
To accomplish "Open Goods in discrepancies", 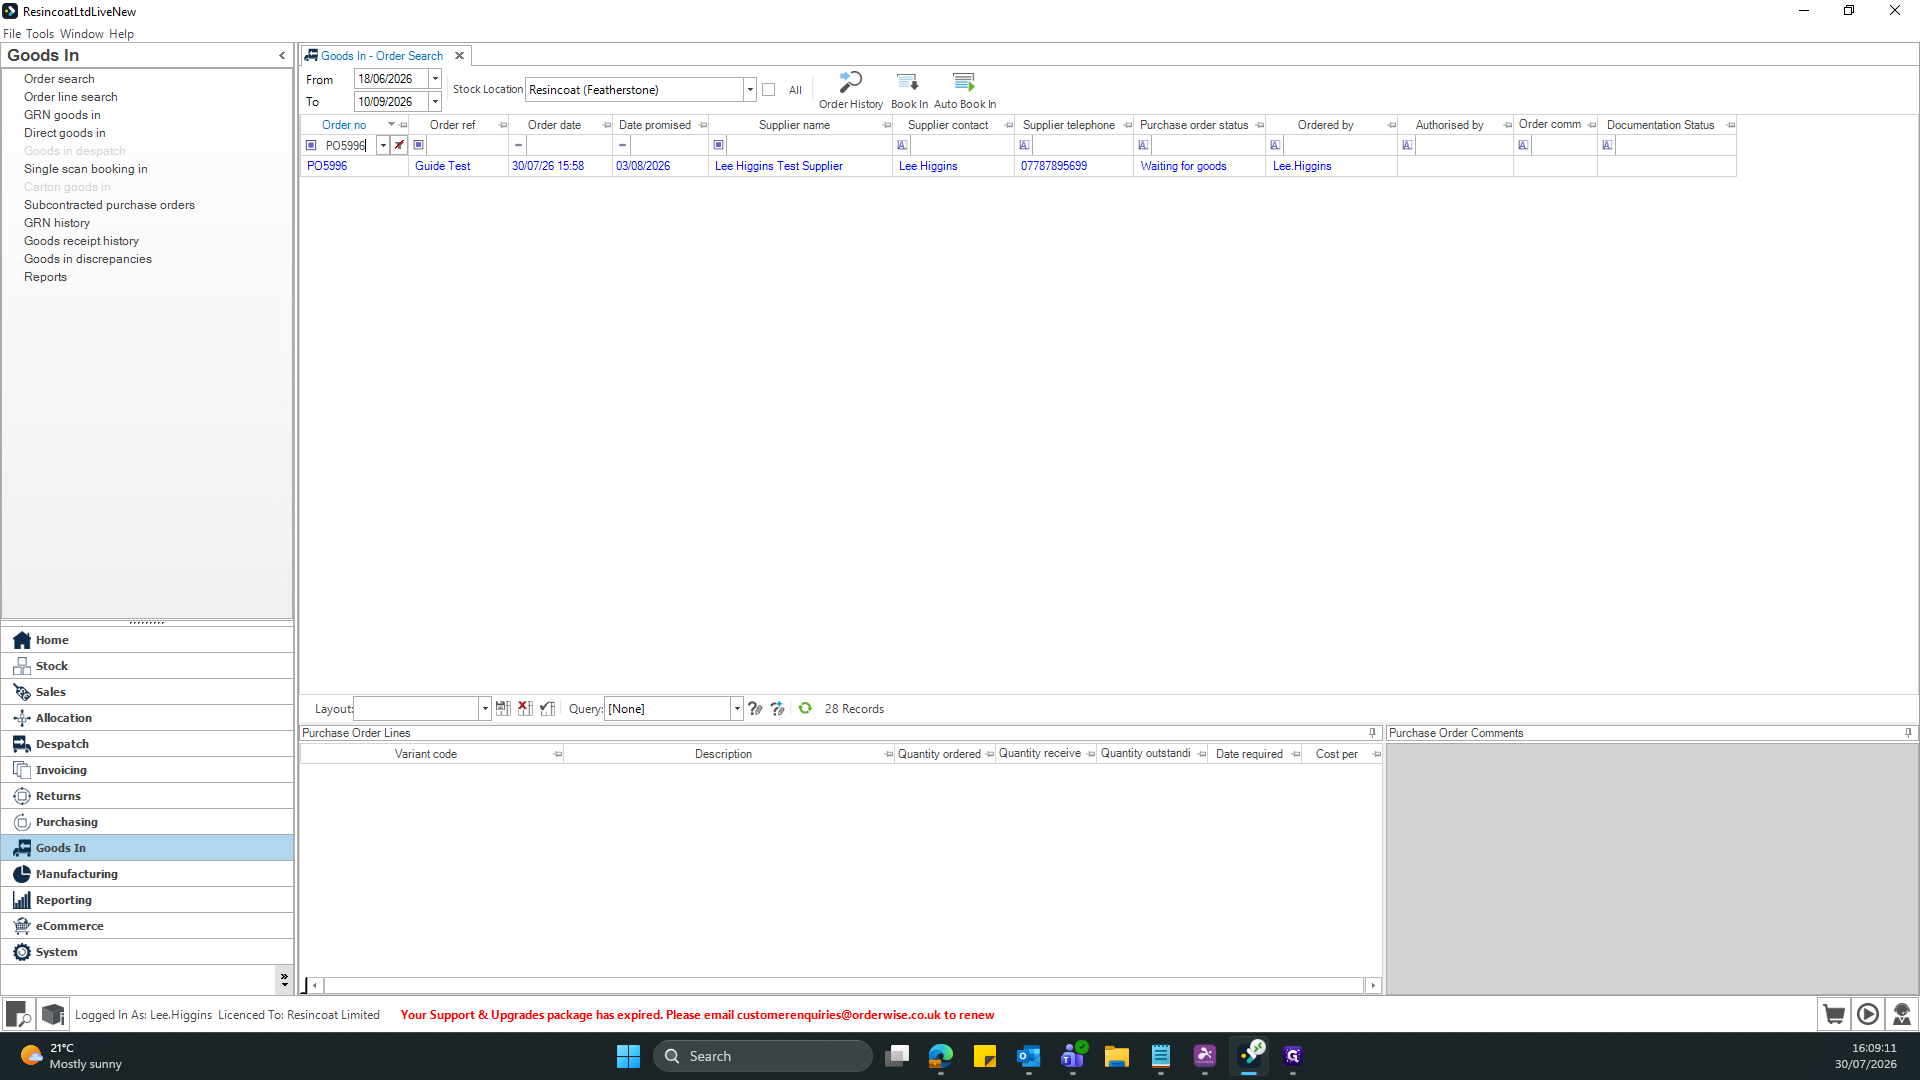I will tap(88, 259).
